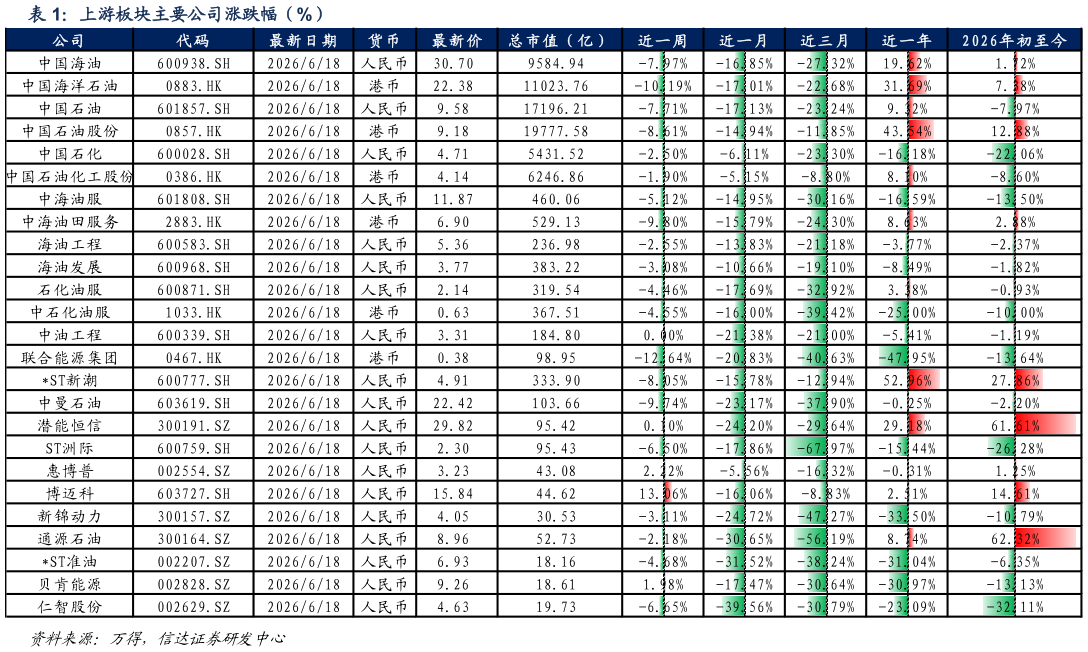Select the 13.06% weekly value
1088x652 pixels.
tap(662, 494)
